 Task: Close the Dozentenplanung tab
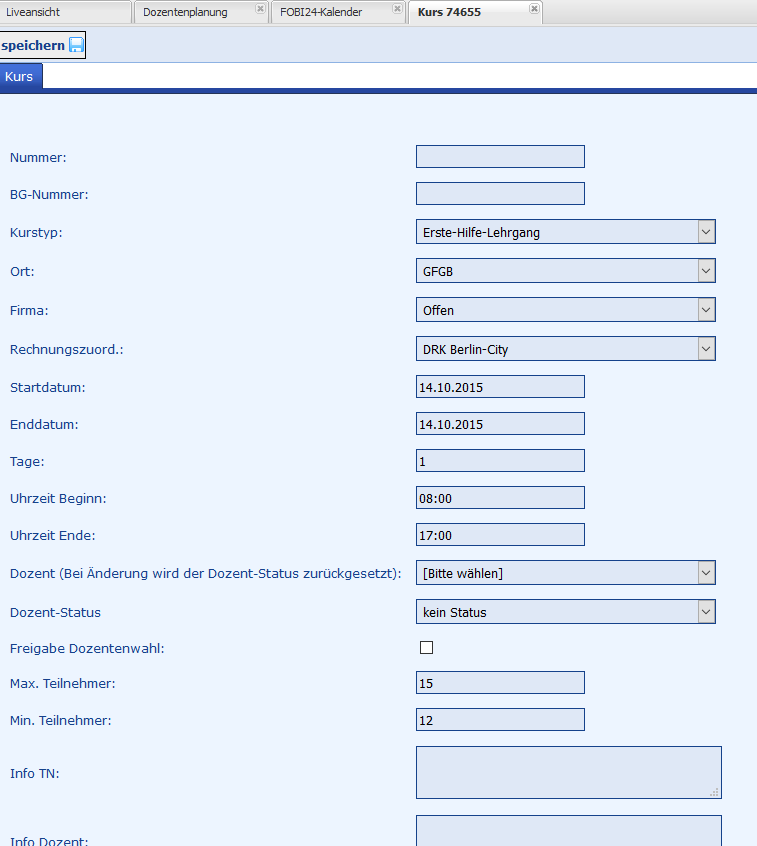coord(260,9)
